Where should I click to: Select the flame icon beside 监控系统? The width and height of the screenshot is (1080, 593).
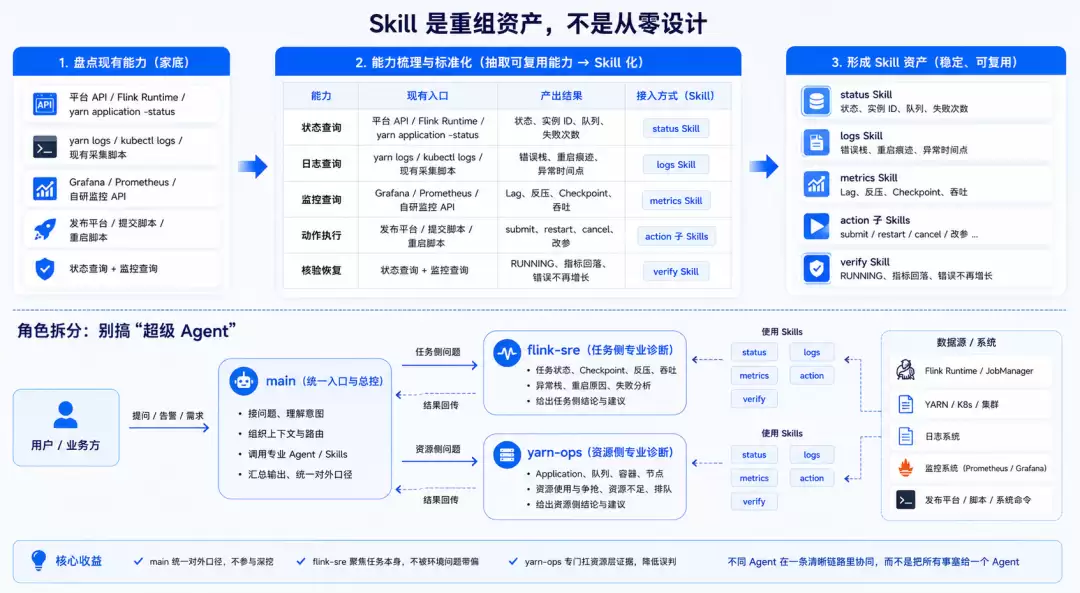coord(906,468)
